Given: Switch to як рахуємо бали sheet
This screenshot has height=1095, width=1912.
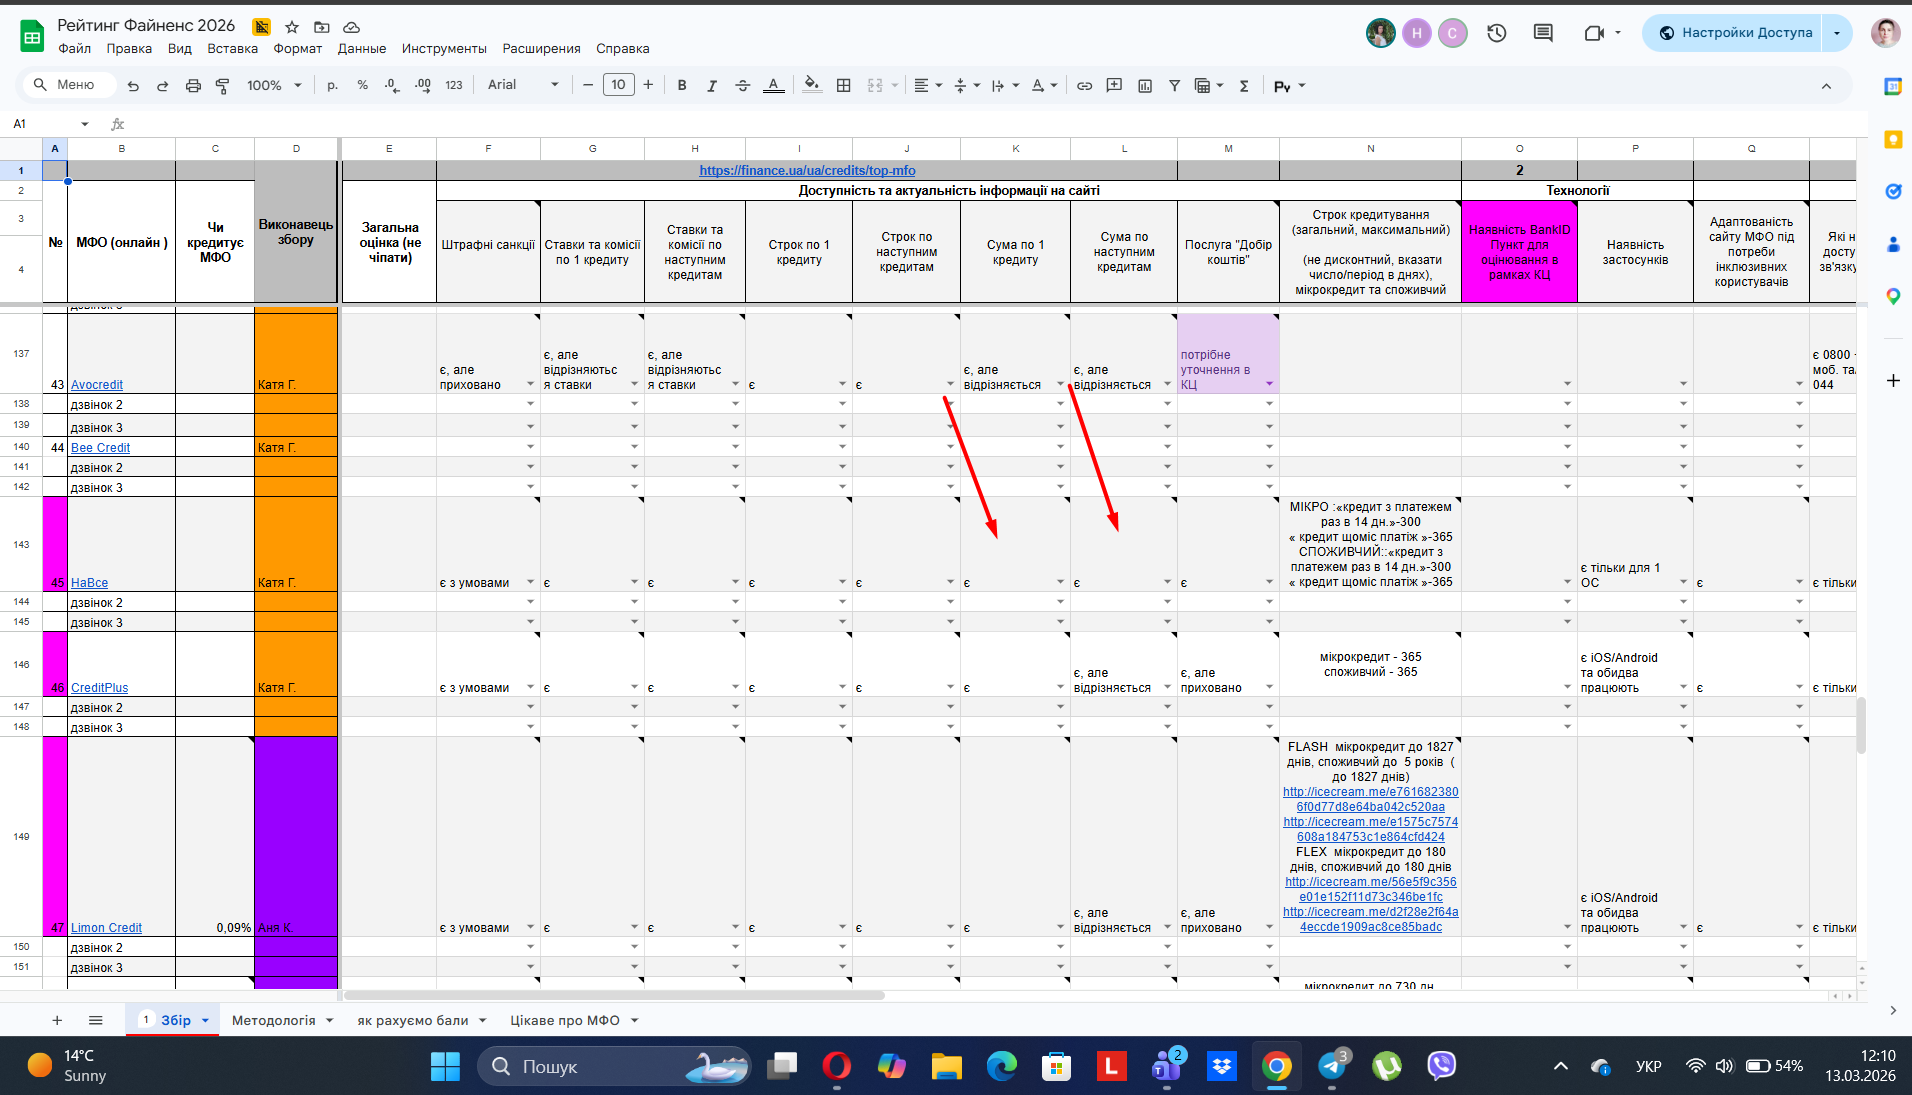Looking at the screenshot, I should 413,1021.
